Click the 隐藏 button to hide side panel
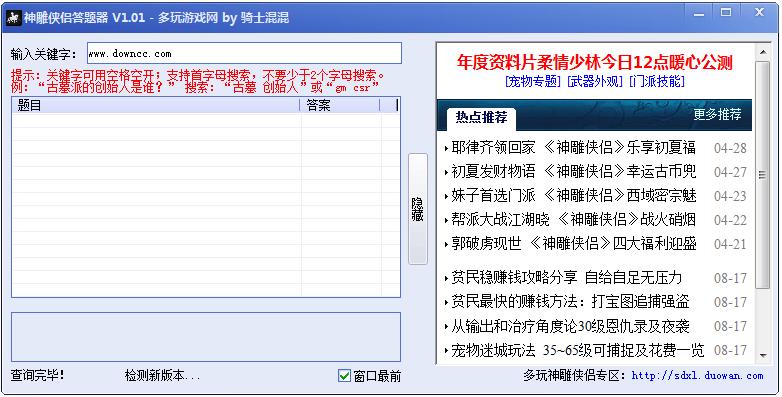This screenshot has height=397, width=782. pos(417,209)
